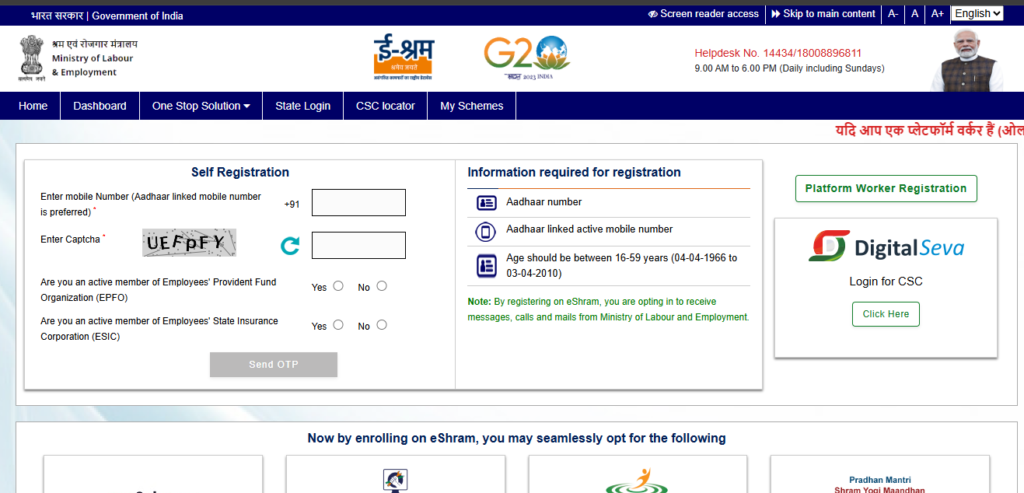
Task: Click the Platform Worker Registration button
Action: tap(885, 188)
